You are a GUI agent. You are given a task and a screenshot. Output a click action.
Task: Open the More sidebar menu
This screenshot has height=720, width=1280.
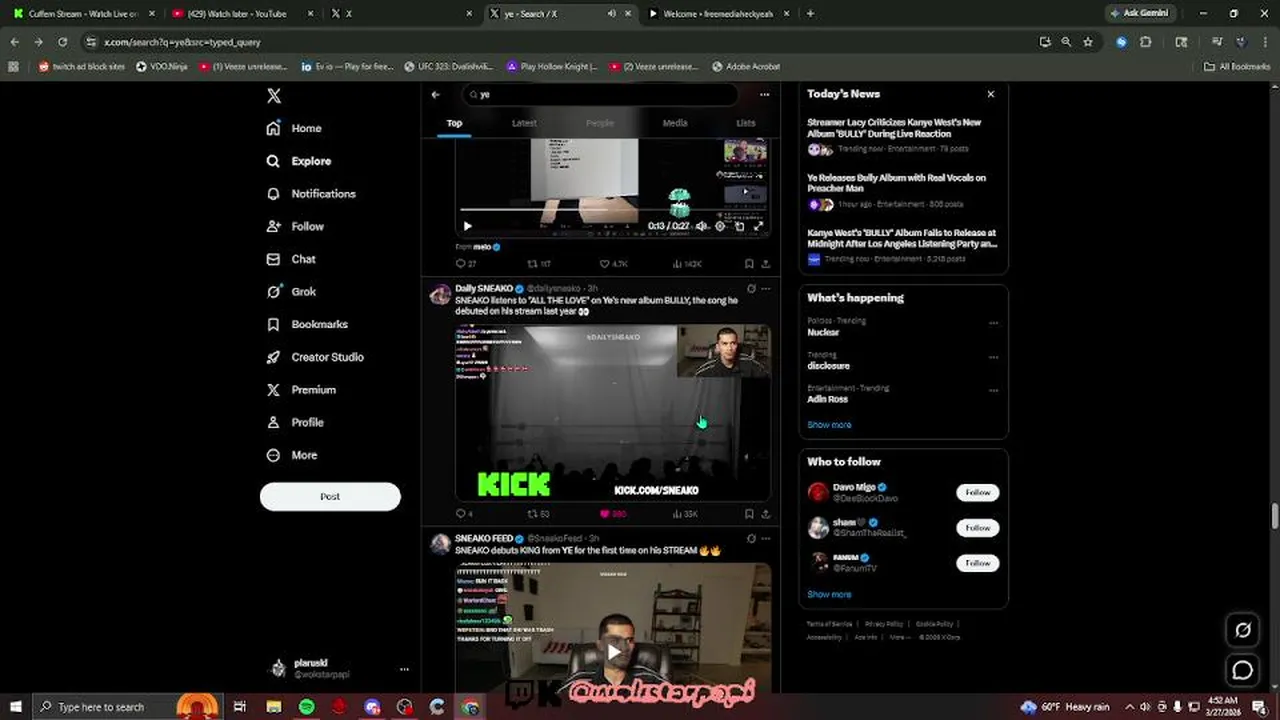(292, 455)
